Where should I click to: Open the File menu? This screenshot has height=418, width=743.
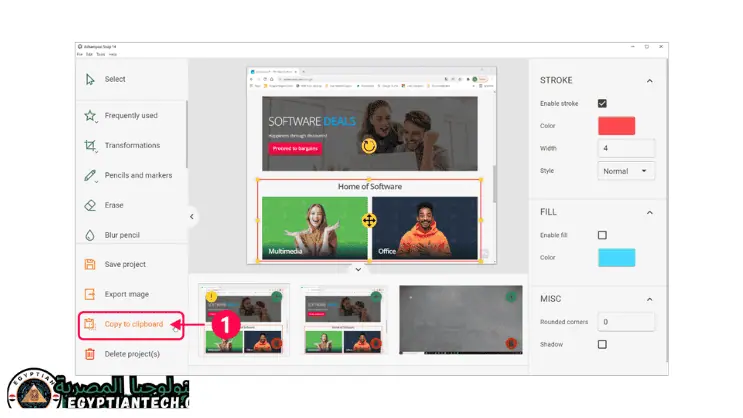click(x=79, y=54)
